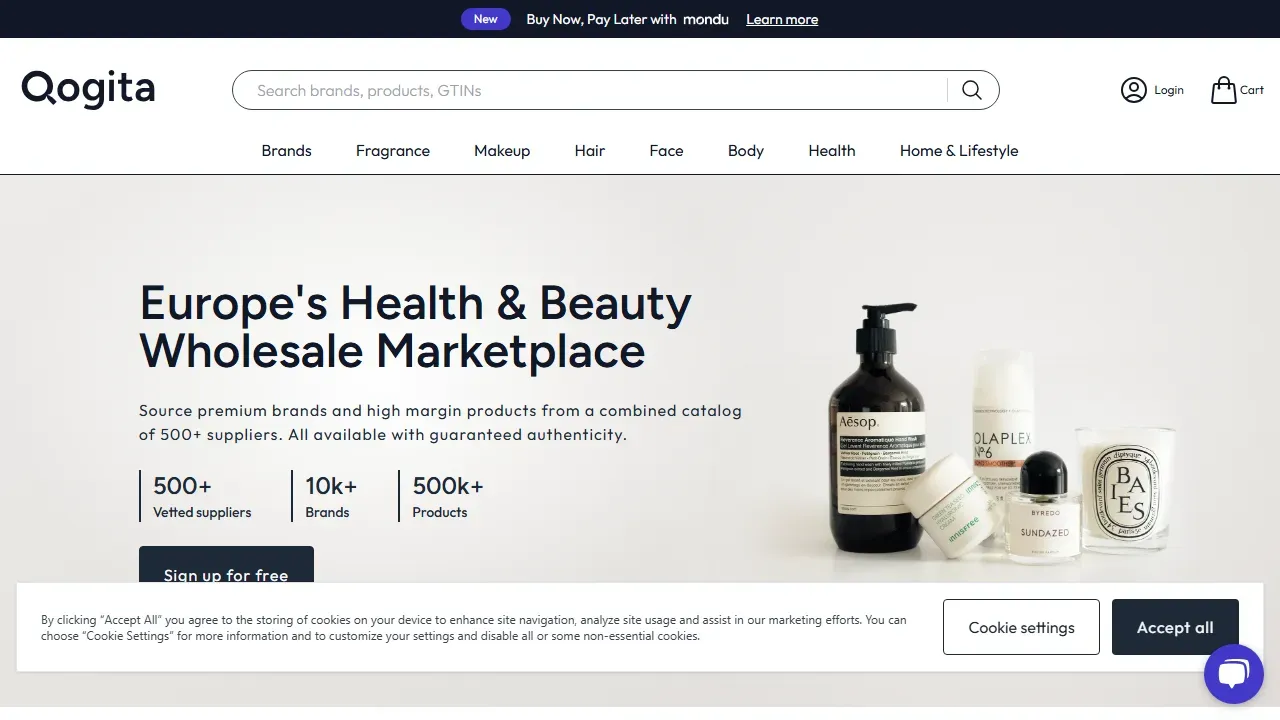Viewport: 1280px width, 720px height.
Task: Open the Fragrance category
Action: (x=393, y=151)
